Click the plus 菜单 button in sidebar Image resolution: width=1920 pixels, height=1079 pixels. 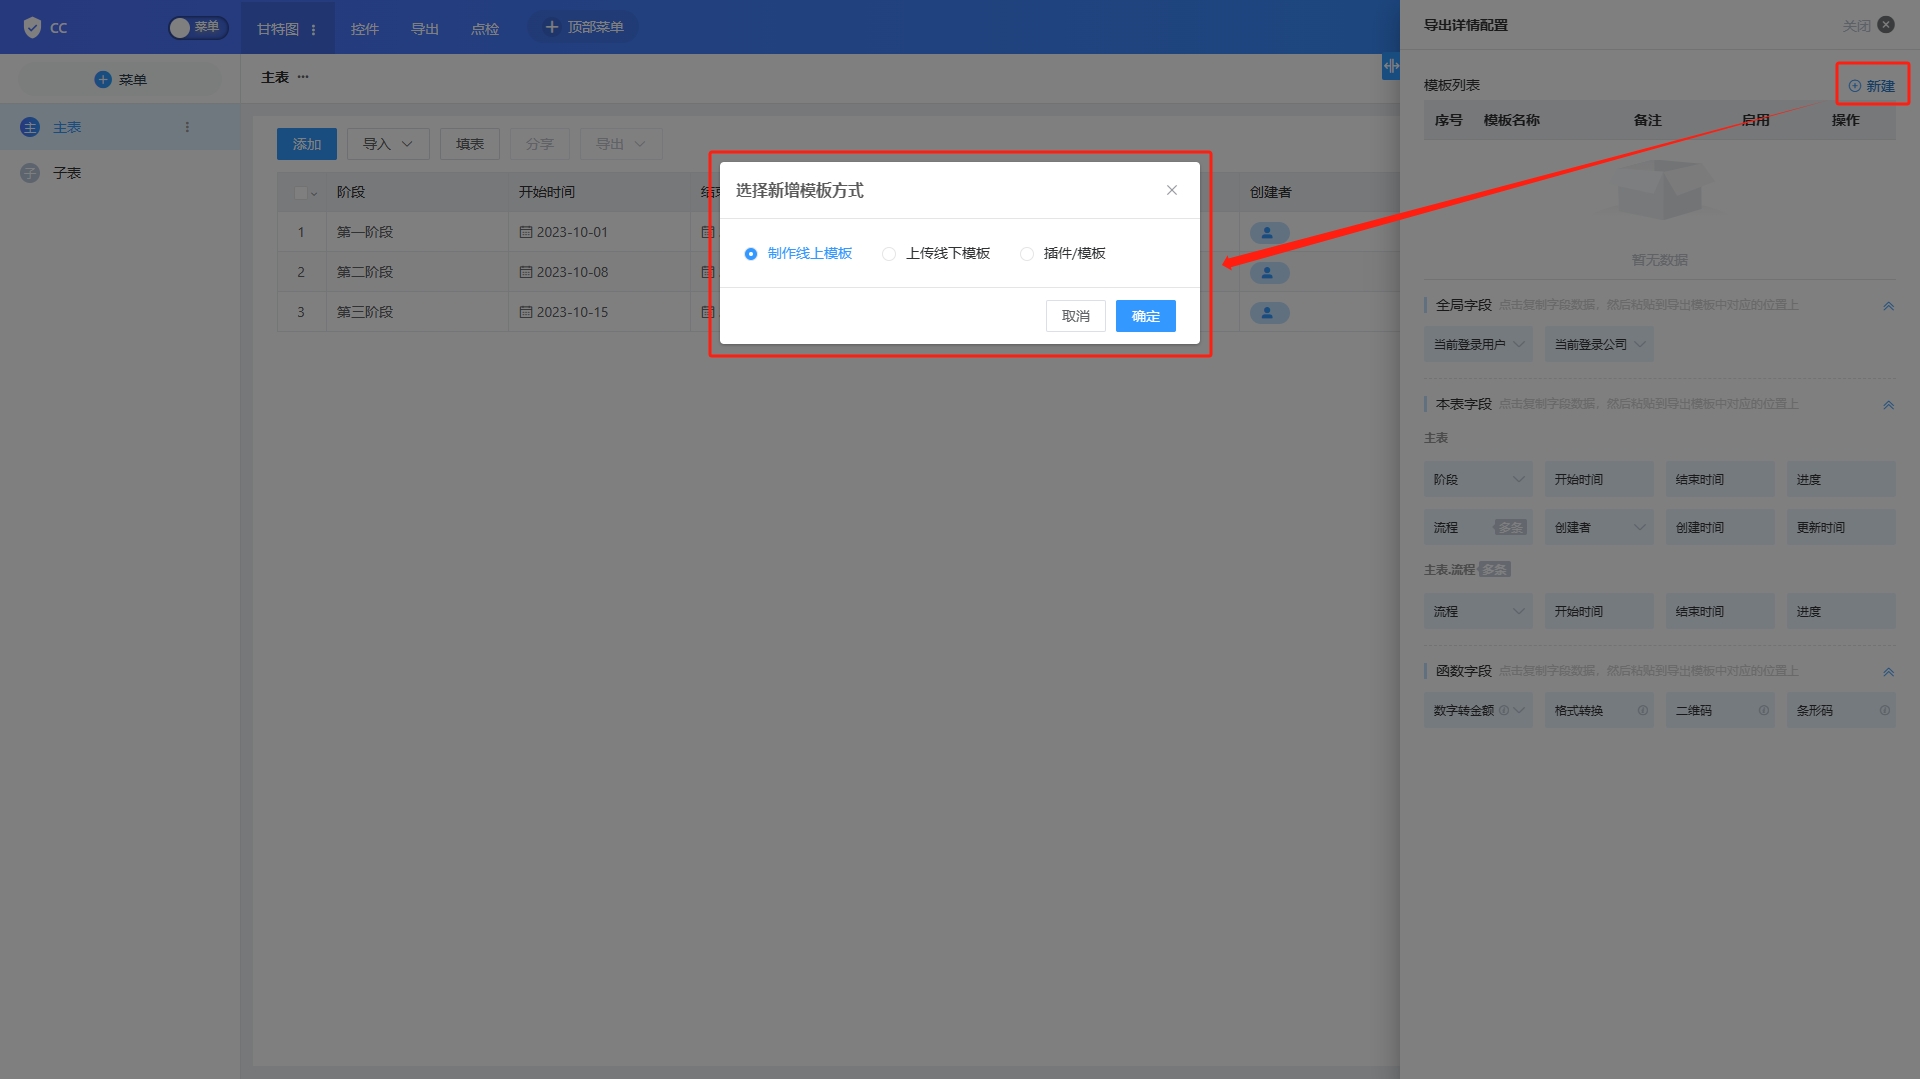[x=120, y=79]
